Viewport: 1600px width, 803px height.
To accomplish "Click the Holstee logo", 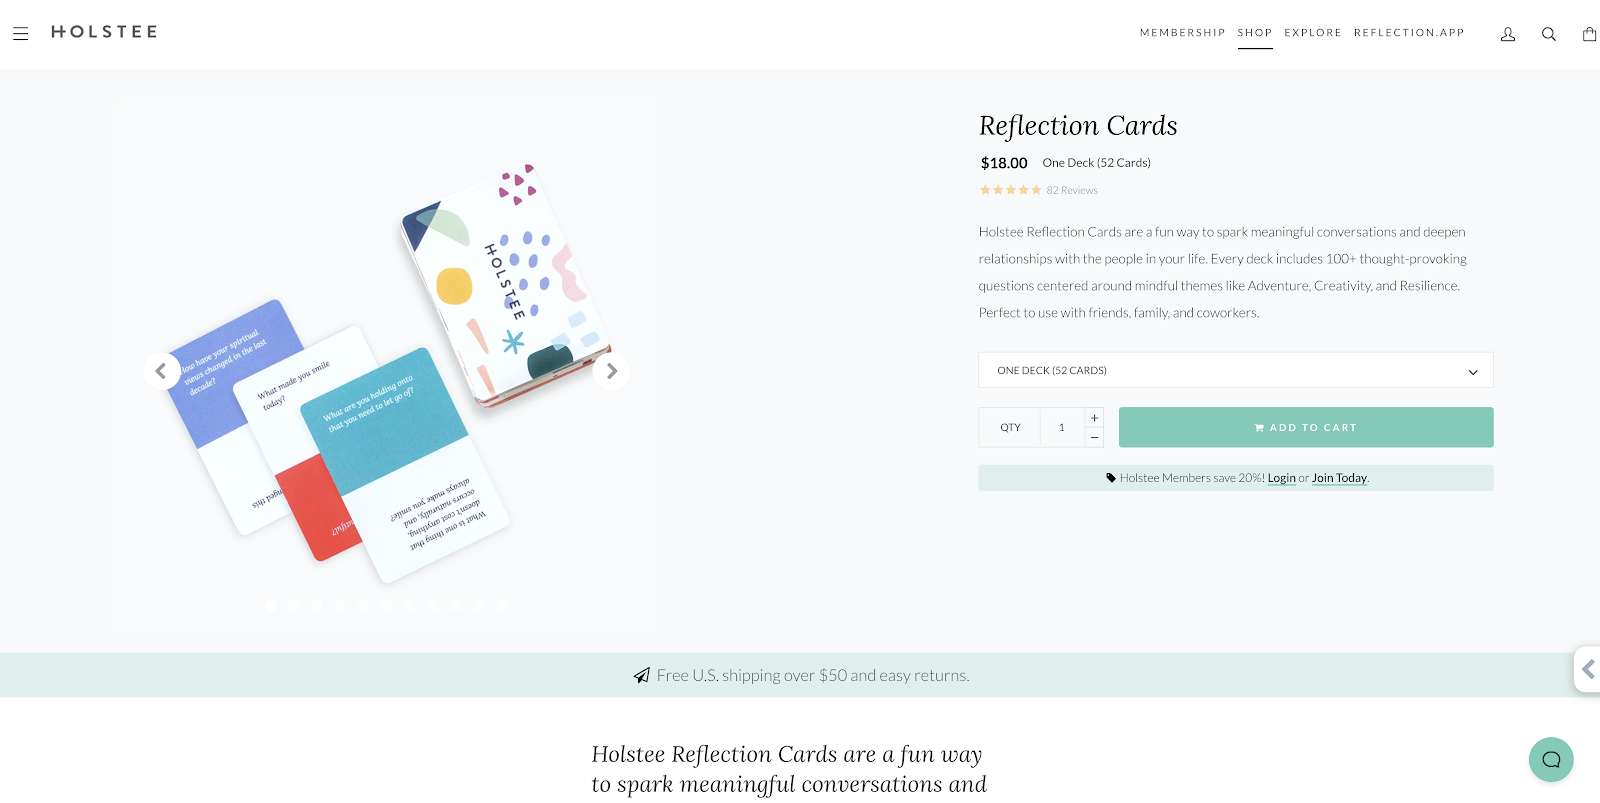I will click(103, 31).
